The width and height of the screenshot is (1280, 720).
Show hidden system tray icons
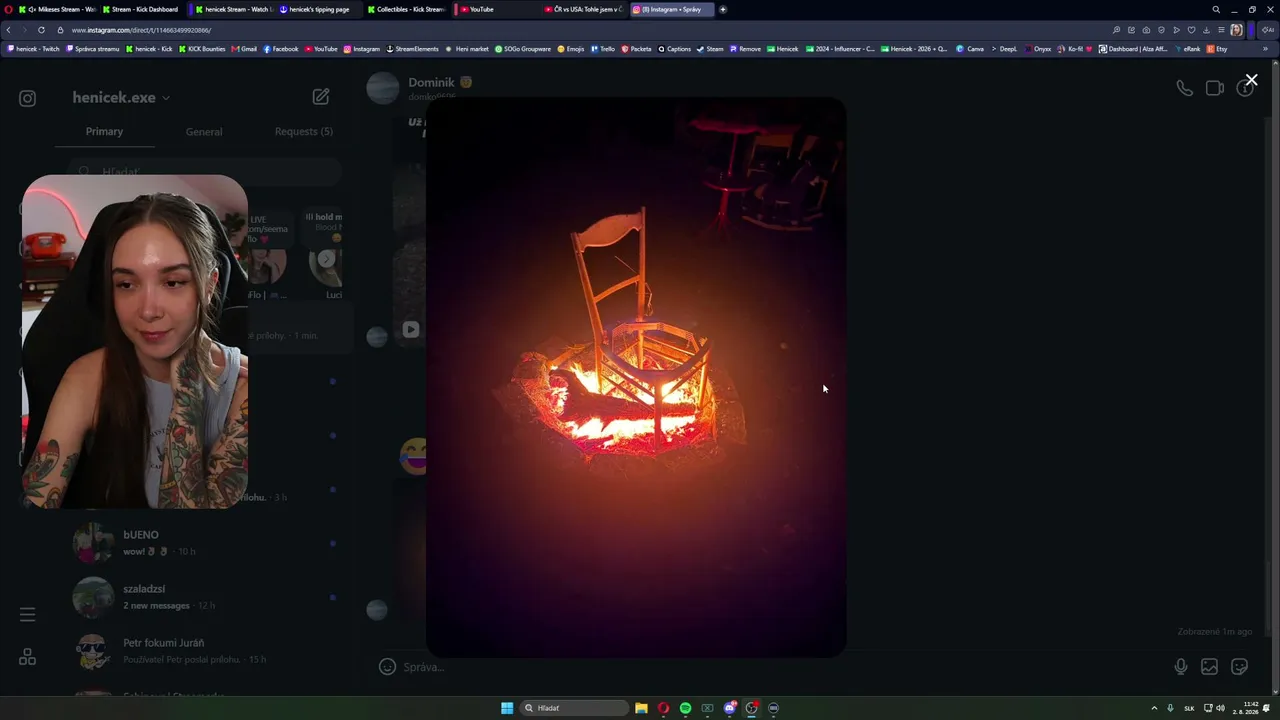[1154, 708]
